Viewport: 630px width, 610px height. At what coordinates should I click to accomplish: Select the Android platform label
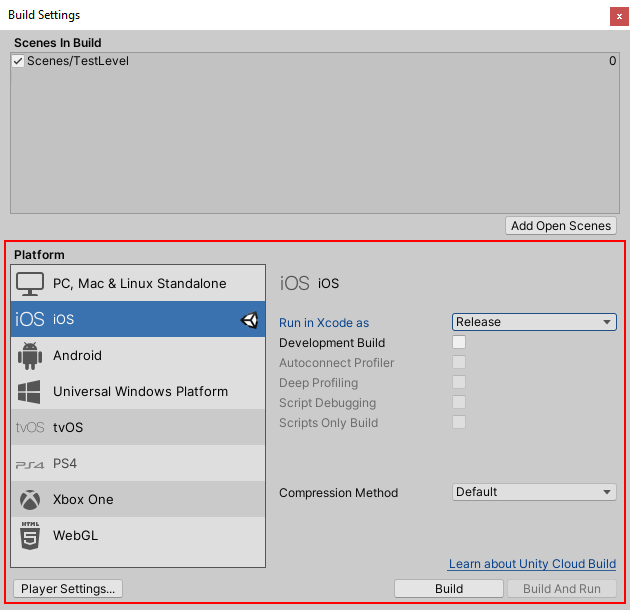(77, 356)
